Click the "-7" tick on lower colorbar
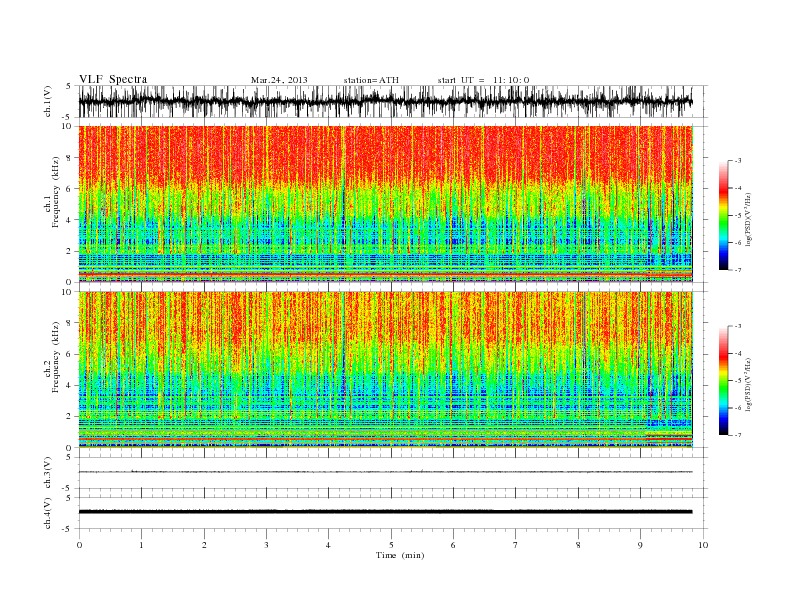 (737, 435)
